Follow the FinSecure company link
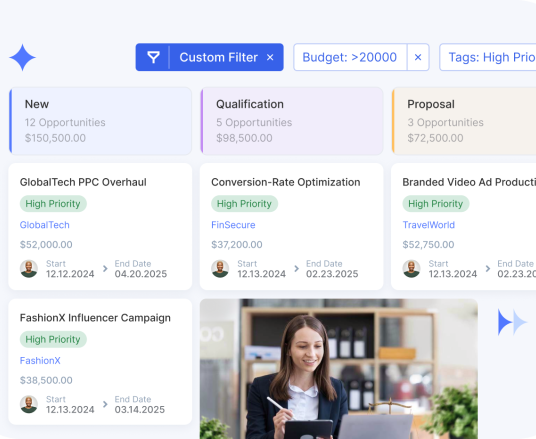The width and height of the screenshot is (536, 439). click(x=233, y=225)
